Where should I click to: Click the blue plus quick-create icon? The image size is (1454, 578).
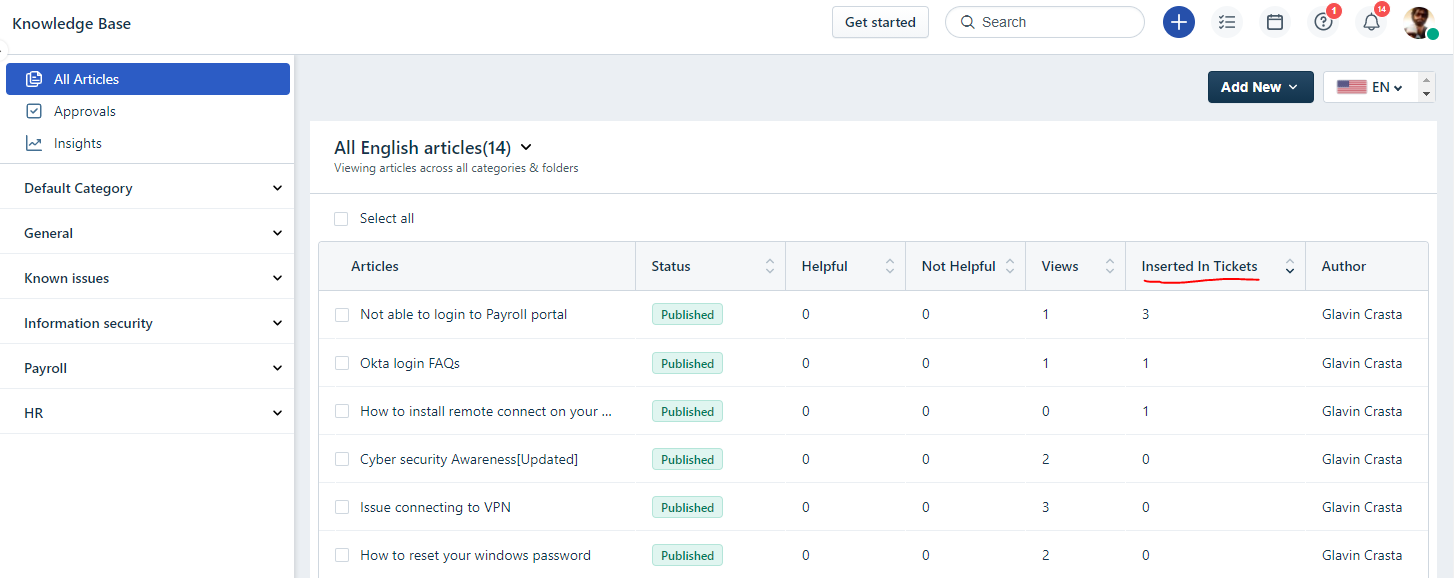(x=1179, y=22)
